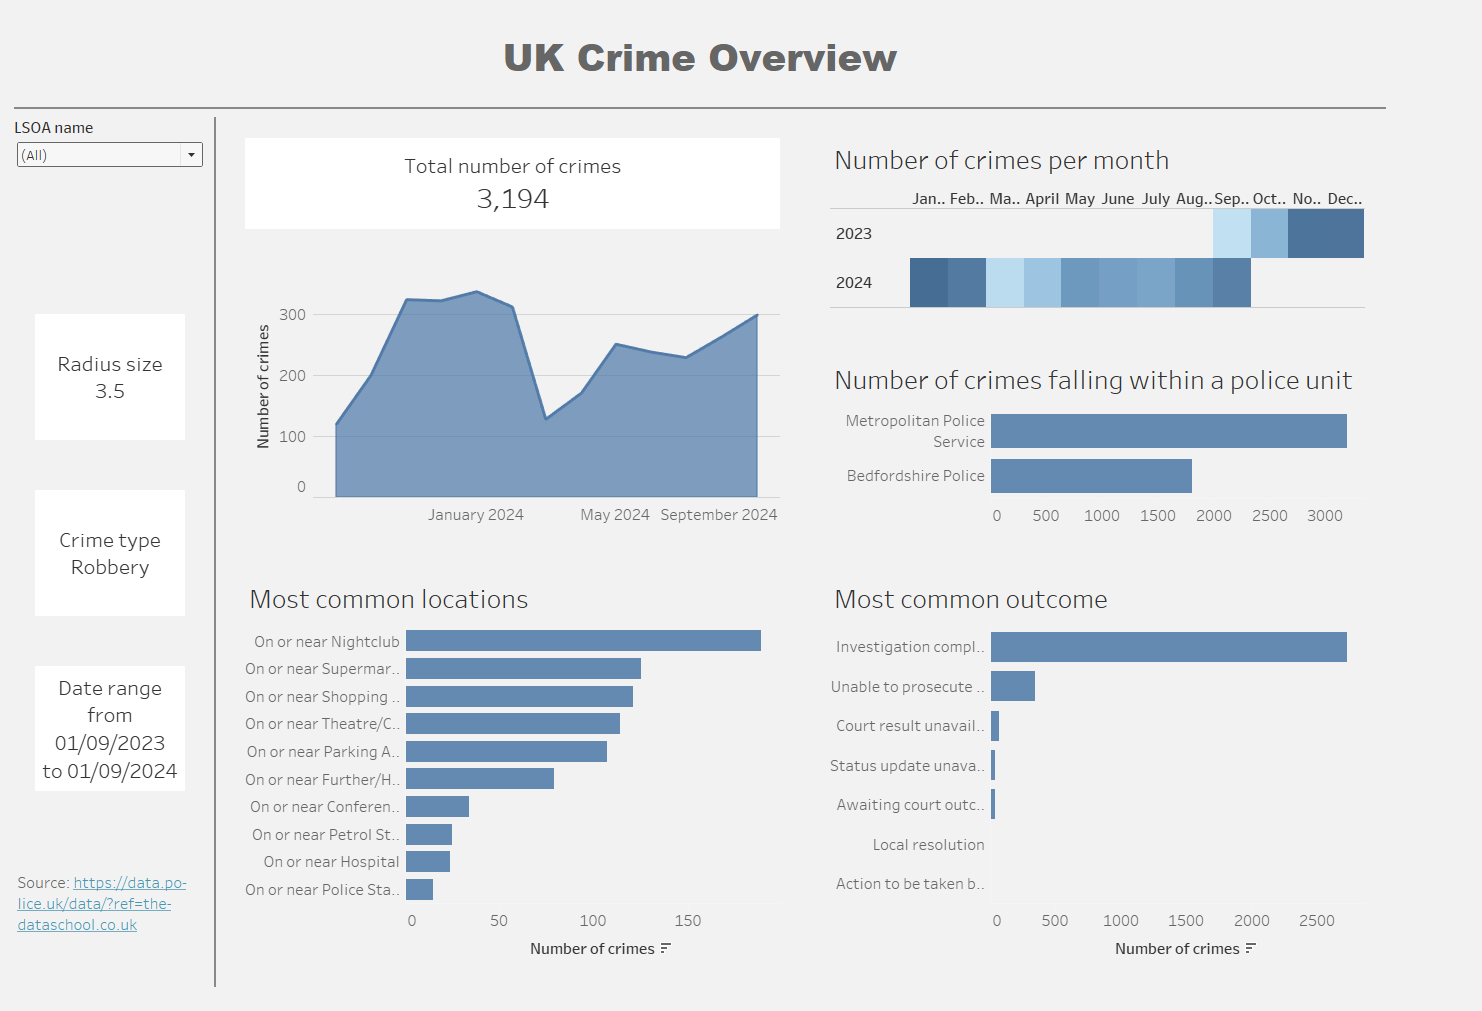Click the March 2024 heatmap cell
The height and width of the screenshot is (1011, 1482).
pyautogui.click(x=1005, y=282)
